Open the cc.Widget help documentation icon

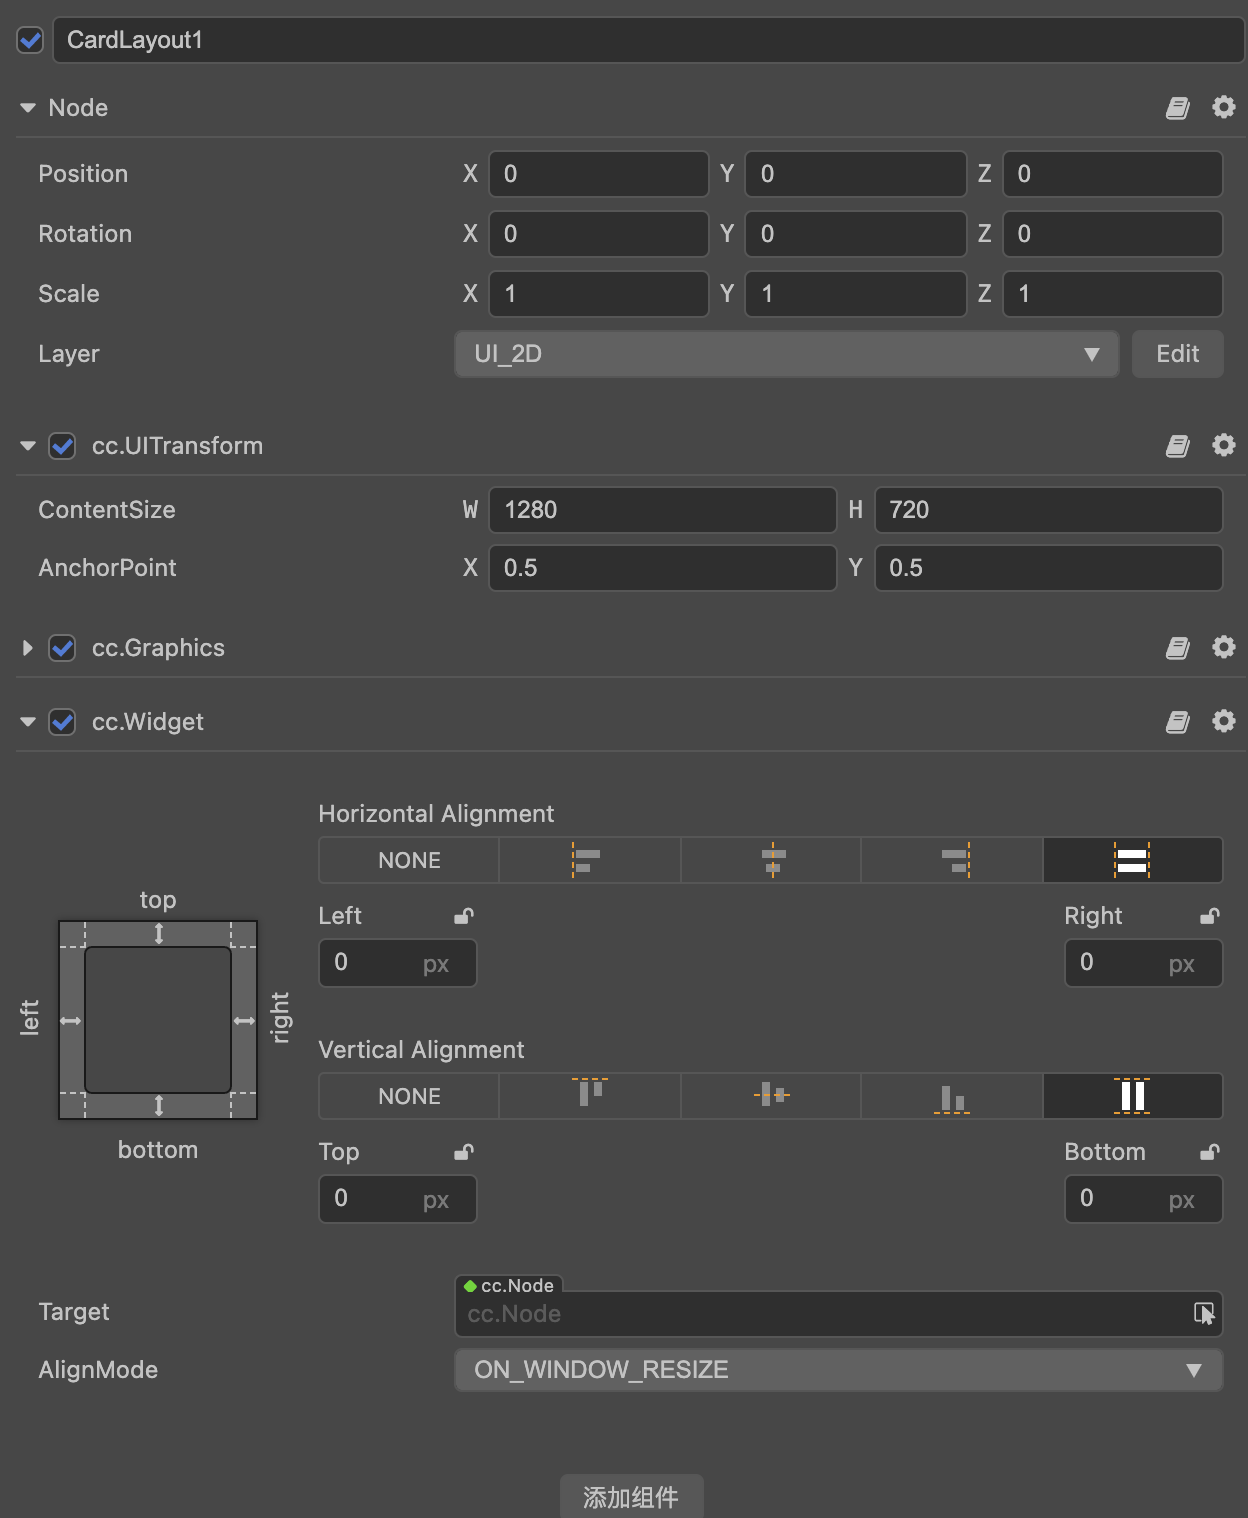point(1177,722)
